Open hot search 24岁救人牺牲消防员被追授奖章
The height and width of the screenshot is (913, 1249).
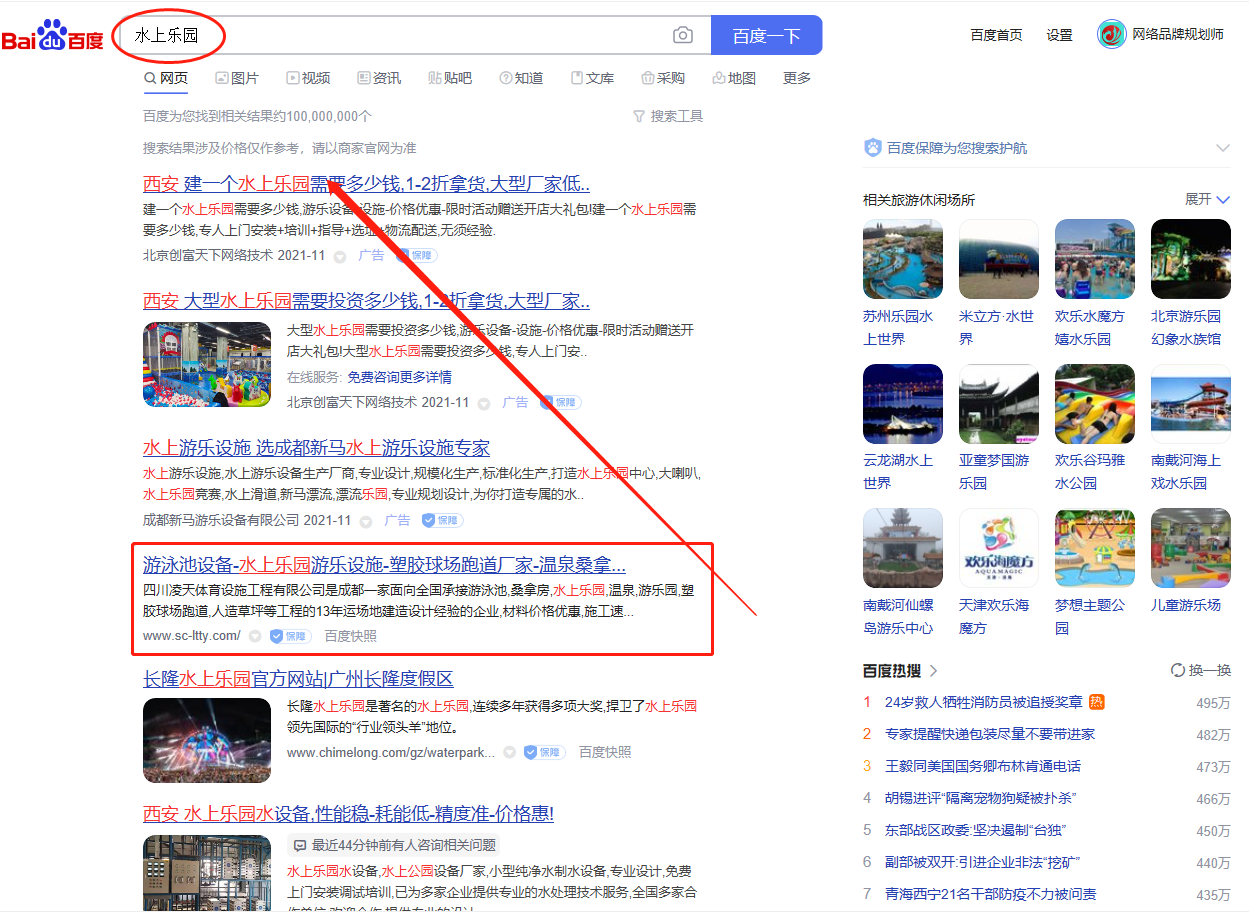pos(984,702)
